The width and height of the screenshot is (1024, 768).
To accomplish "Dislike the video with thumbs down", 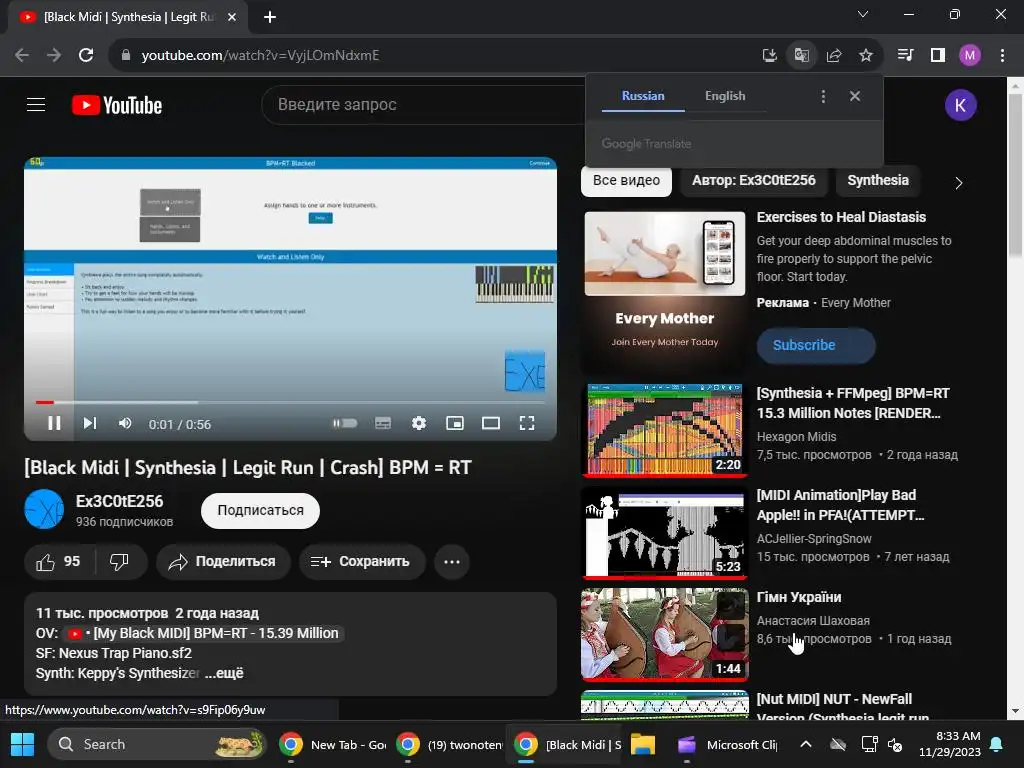I will [x=120, y=562].
